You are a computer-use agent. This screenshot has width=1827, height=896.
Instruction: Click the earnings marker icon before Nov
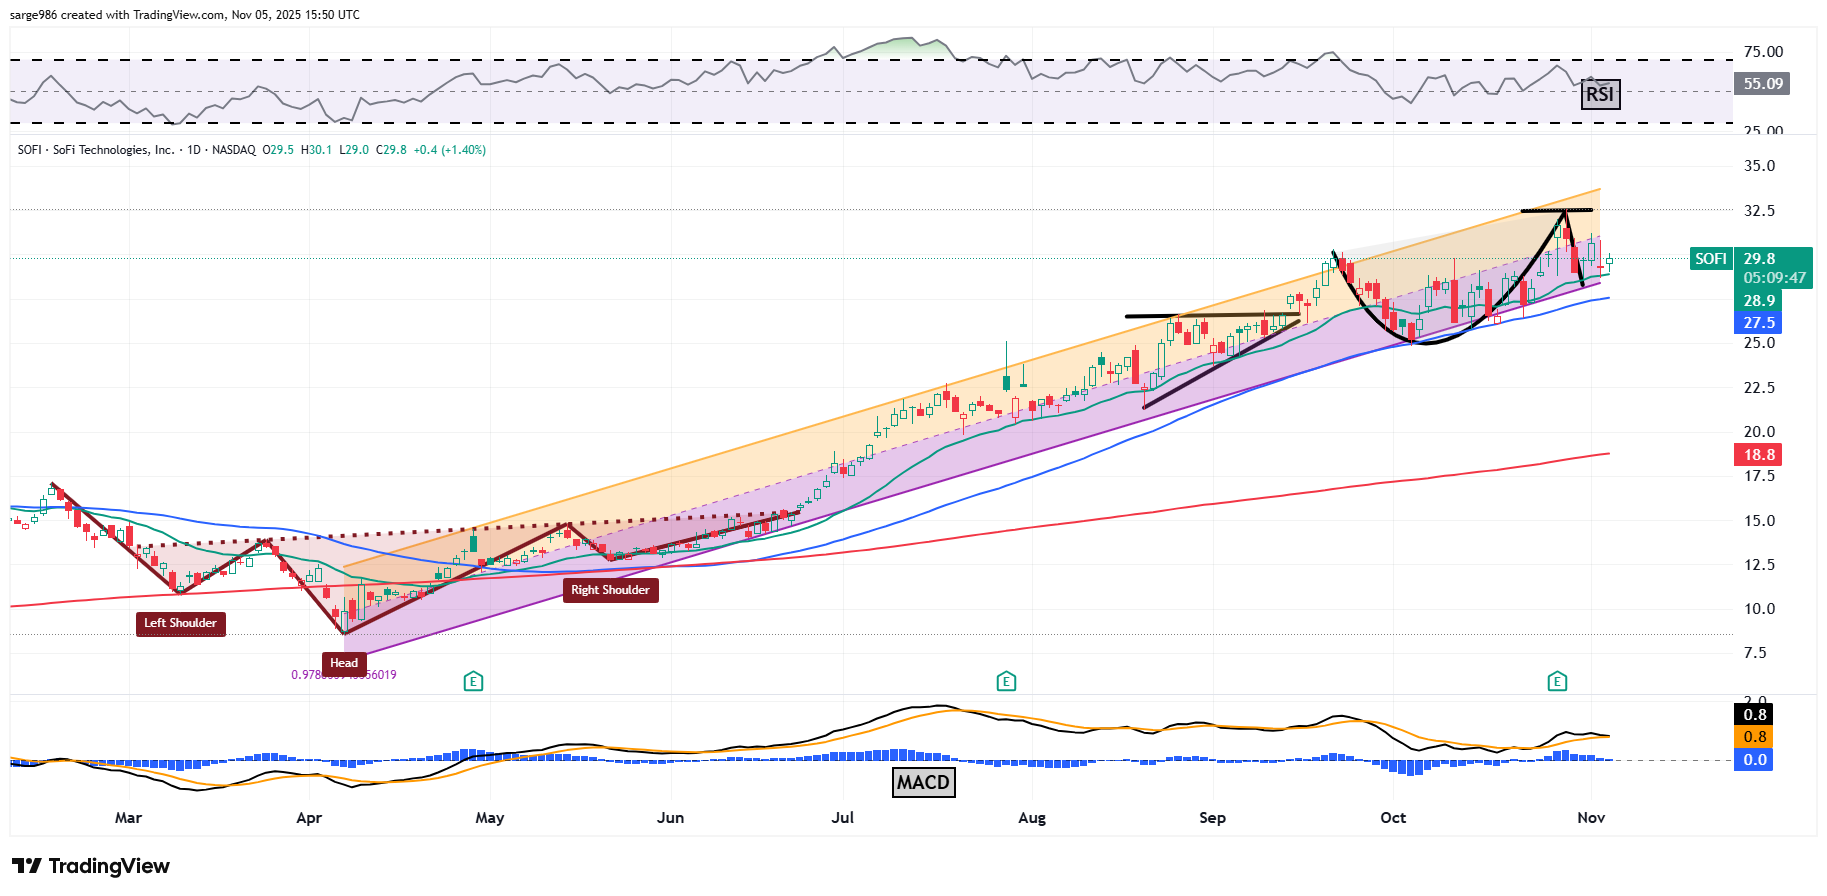click(x=1557, y=682)
